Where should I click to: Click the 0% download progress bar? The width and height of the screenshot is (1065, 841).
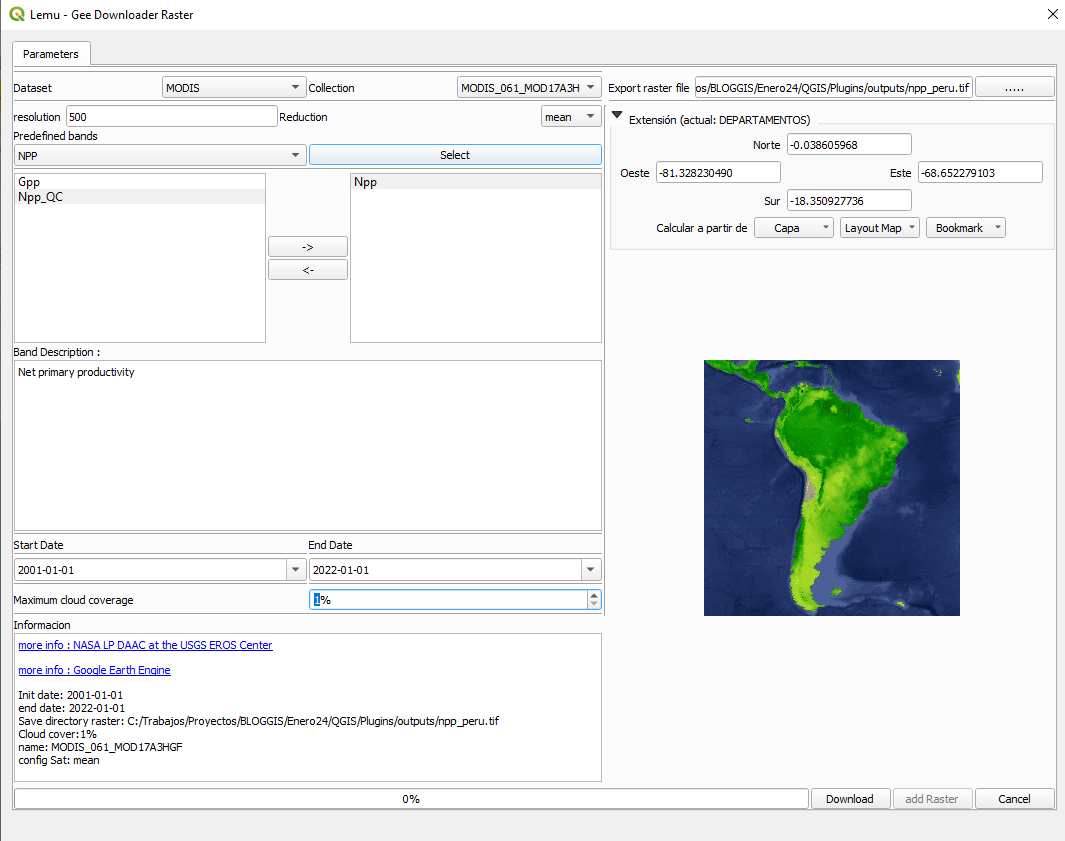(411, 799)
